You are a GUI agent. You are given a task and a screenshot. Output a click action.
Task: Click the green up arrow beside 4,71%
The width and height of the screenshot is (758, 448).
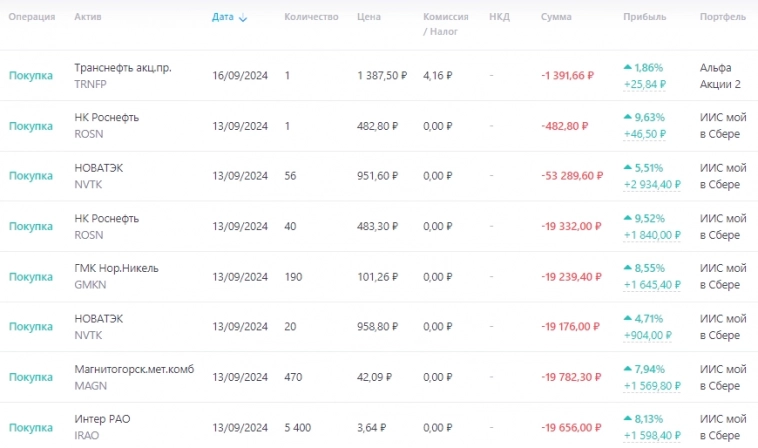click(x=627, y=319)
